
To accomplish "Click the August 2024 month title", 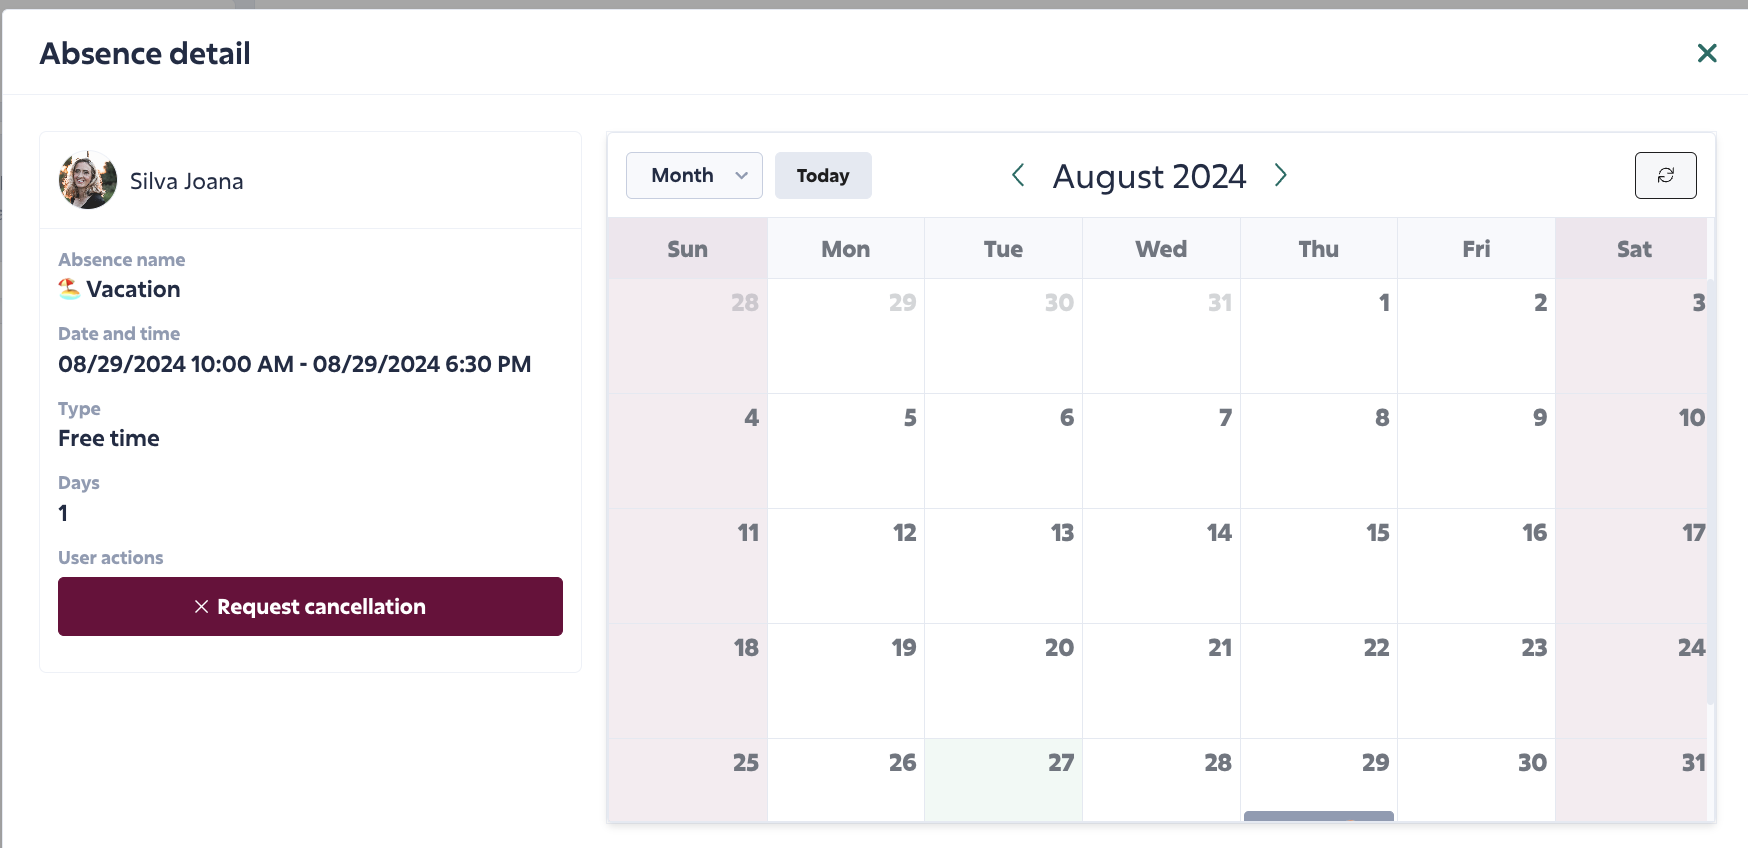I will pos(1149,176).
